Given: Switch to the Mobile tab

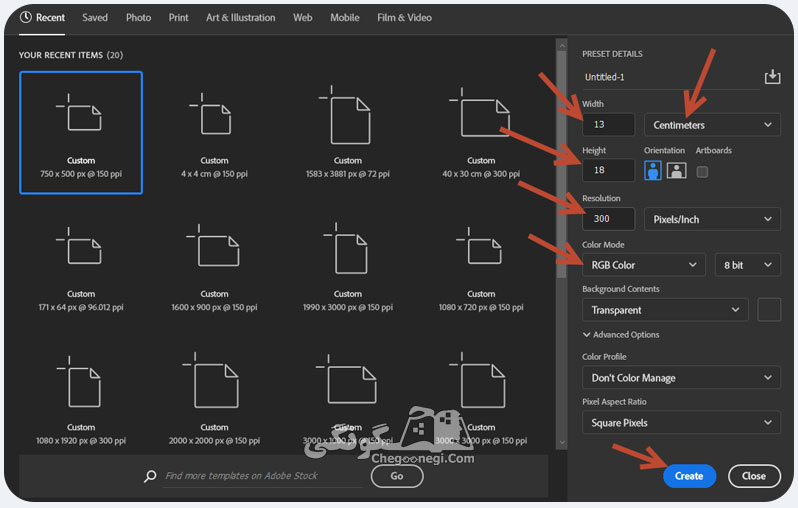Looking at the screenshot, I should (x=345, y=18).
